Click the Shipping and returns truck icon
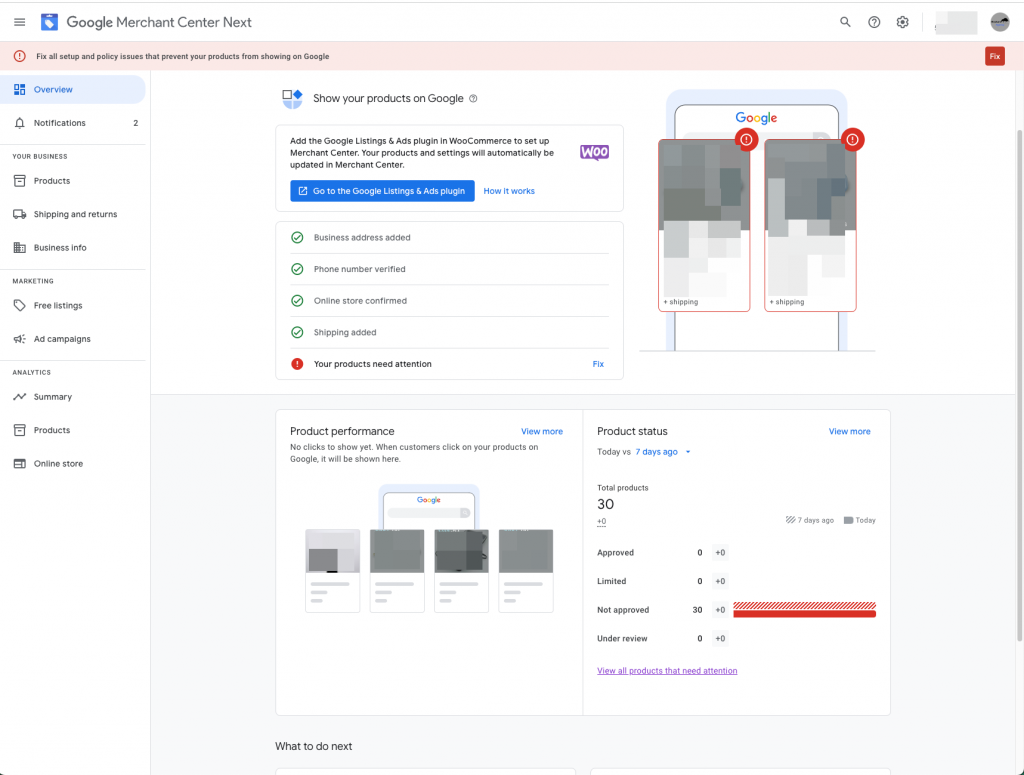Viewport: 1024px width, 775px height. [x=20, y=214]
